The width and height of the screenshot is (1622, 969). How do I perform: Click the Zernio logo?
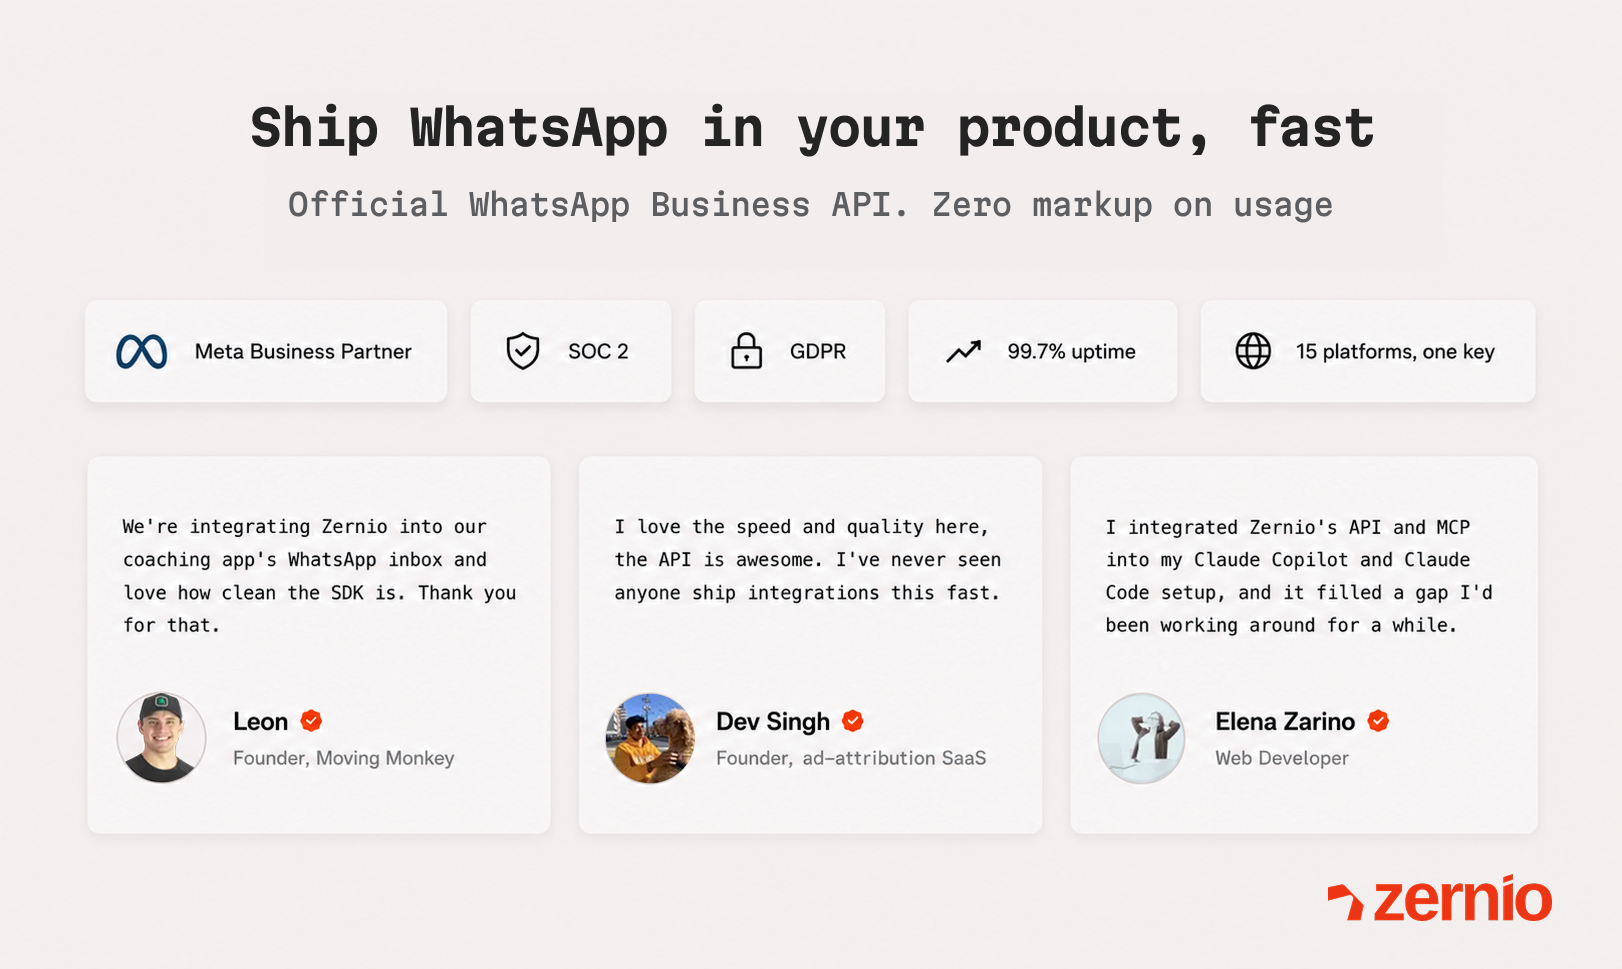click(x=1440, y=897)
